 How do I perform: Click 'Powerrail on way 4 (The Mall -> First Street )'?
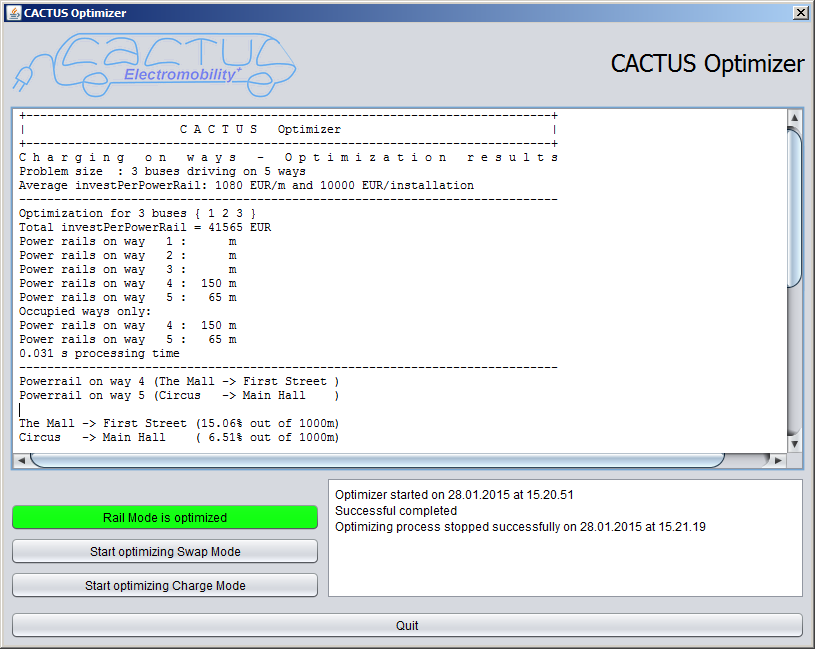point(179,381)
